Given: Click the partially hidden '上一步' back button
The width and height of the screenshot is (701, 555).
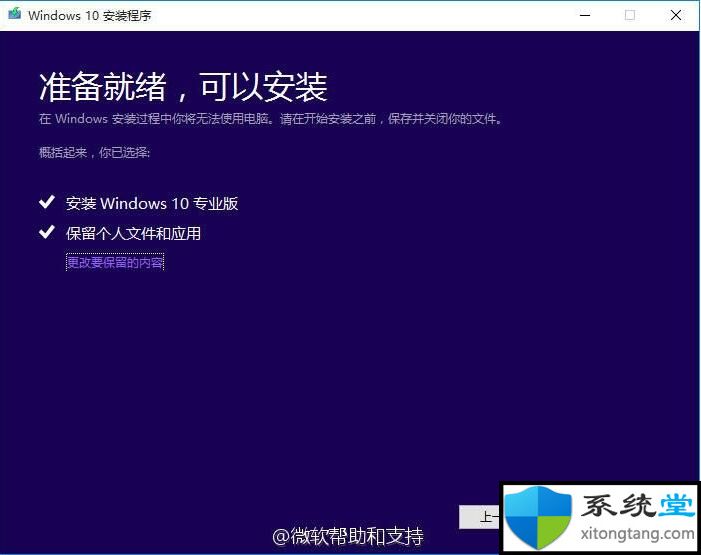Looking at the screenshot, I should 479,517.
